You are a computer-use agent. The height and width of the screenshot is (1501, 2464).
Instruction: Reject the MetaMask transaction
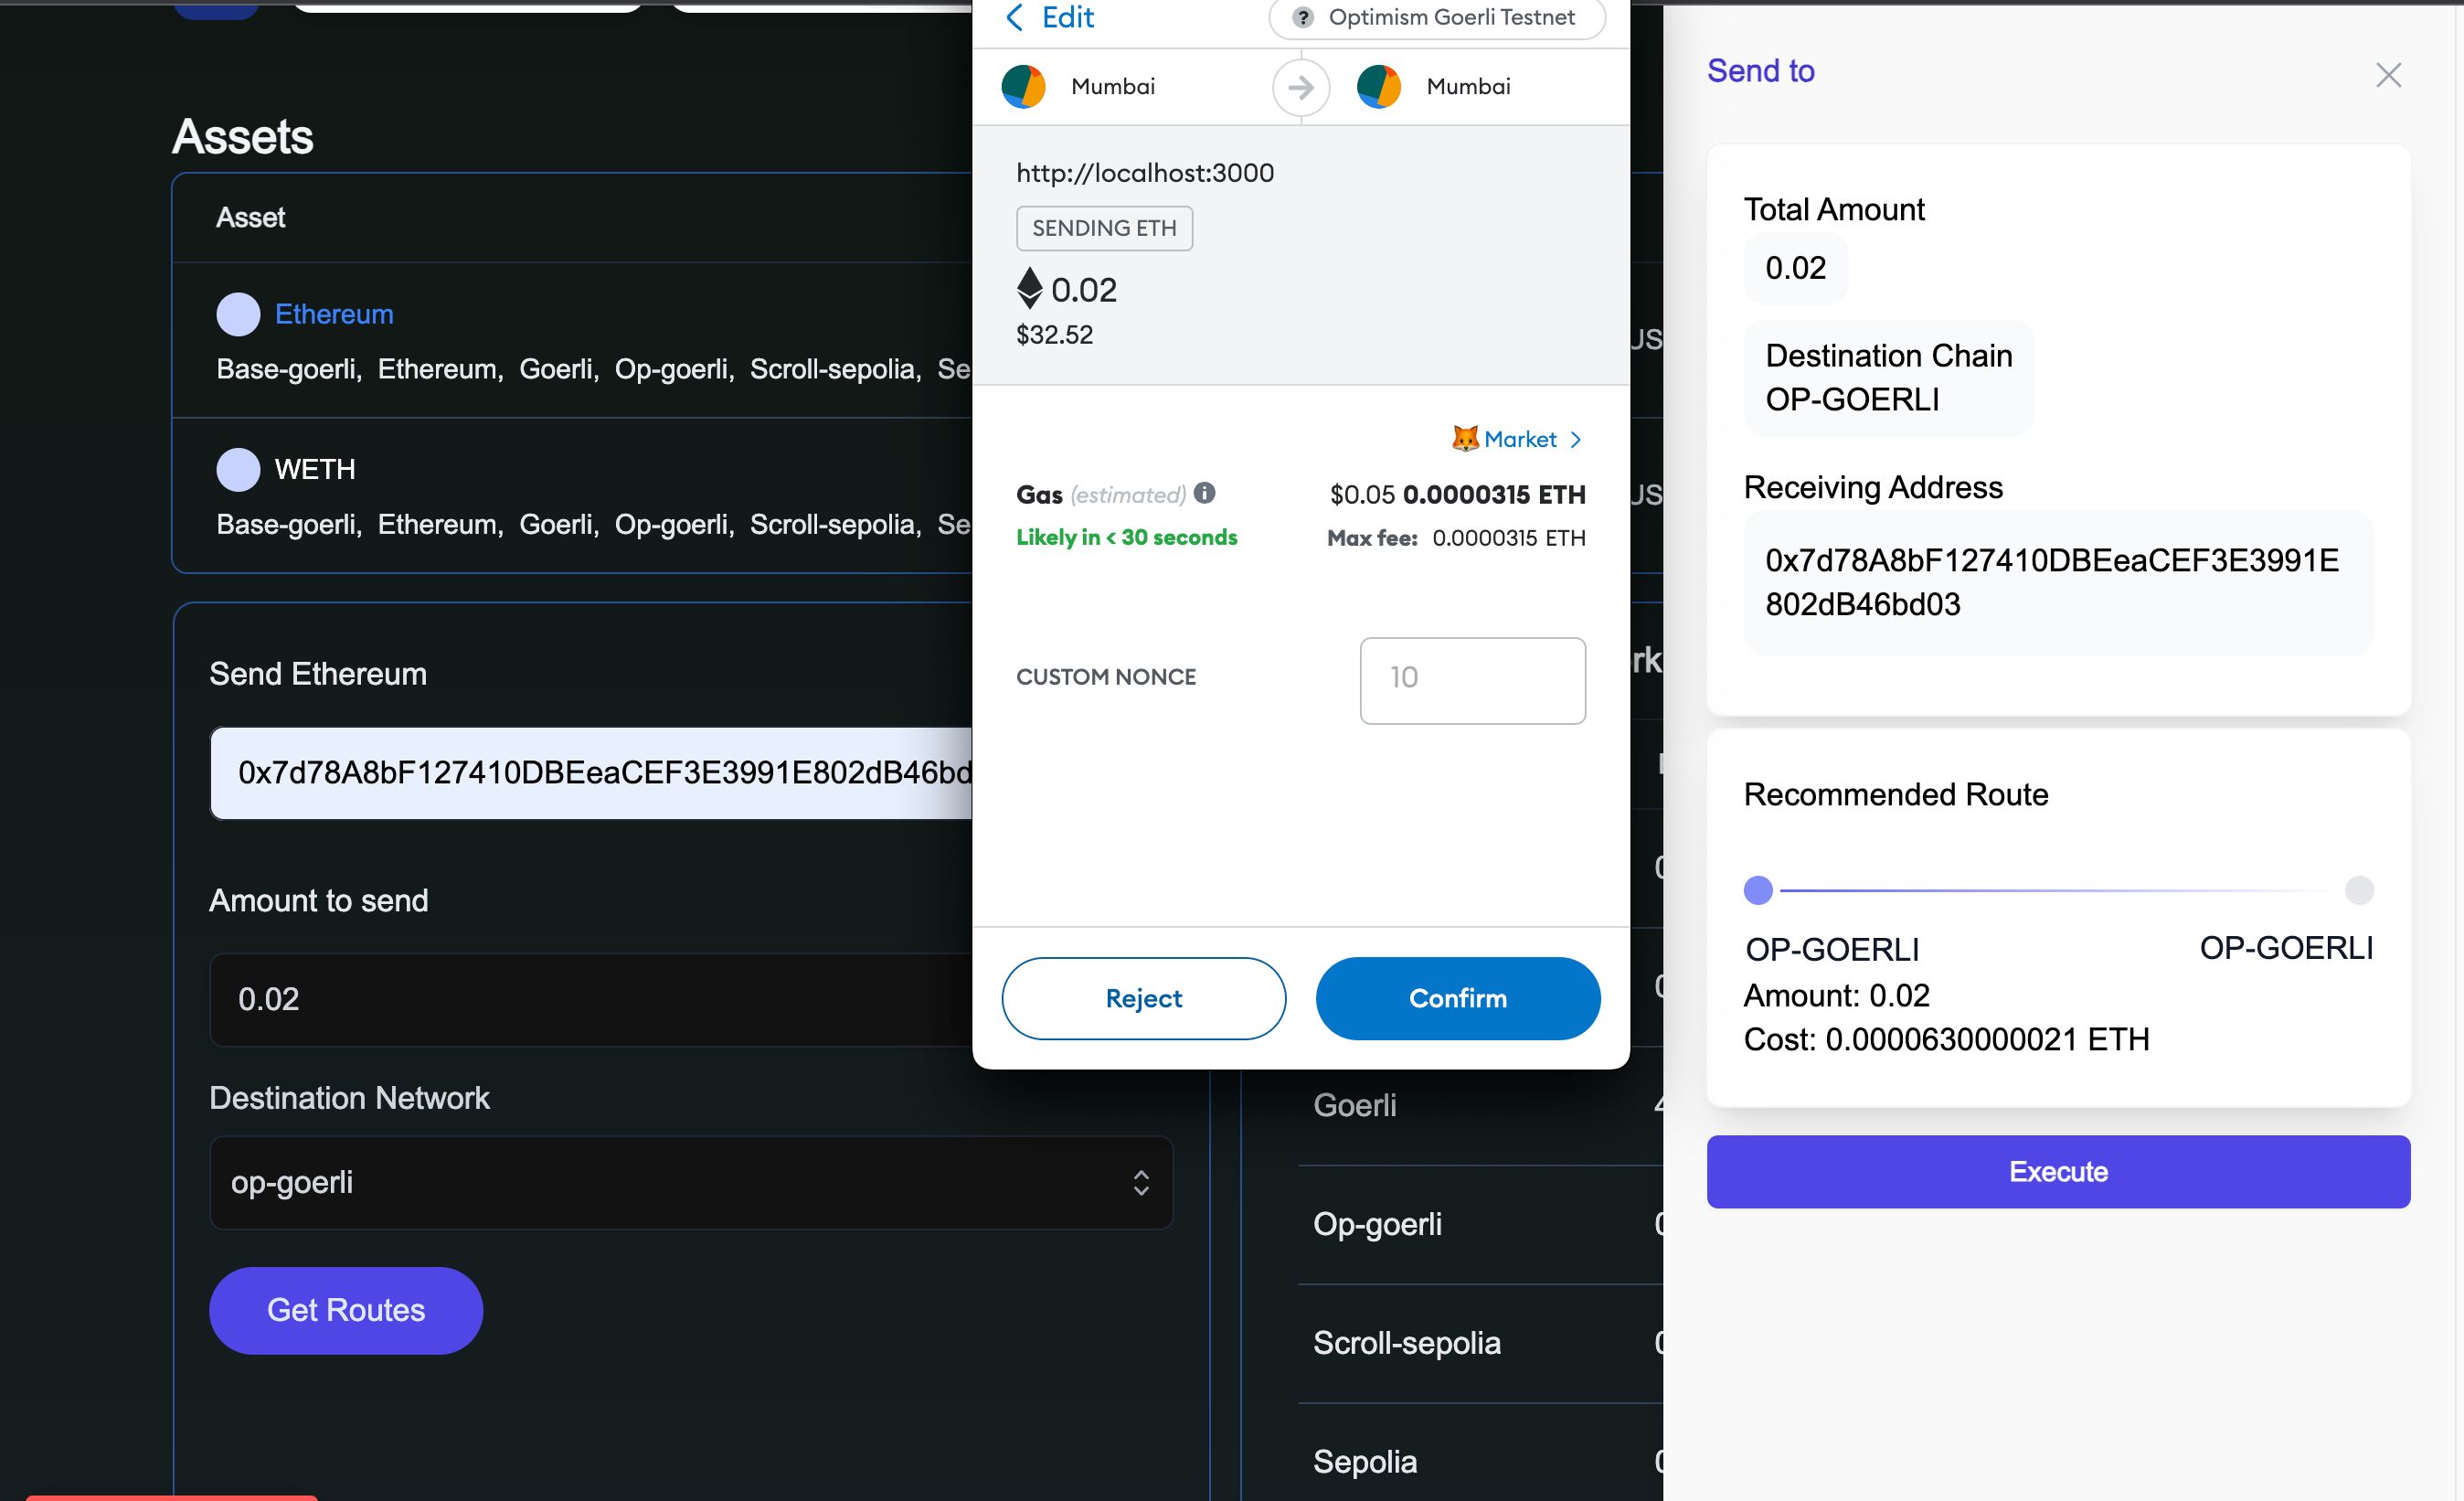point(1143,998)
